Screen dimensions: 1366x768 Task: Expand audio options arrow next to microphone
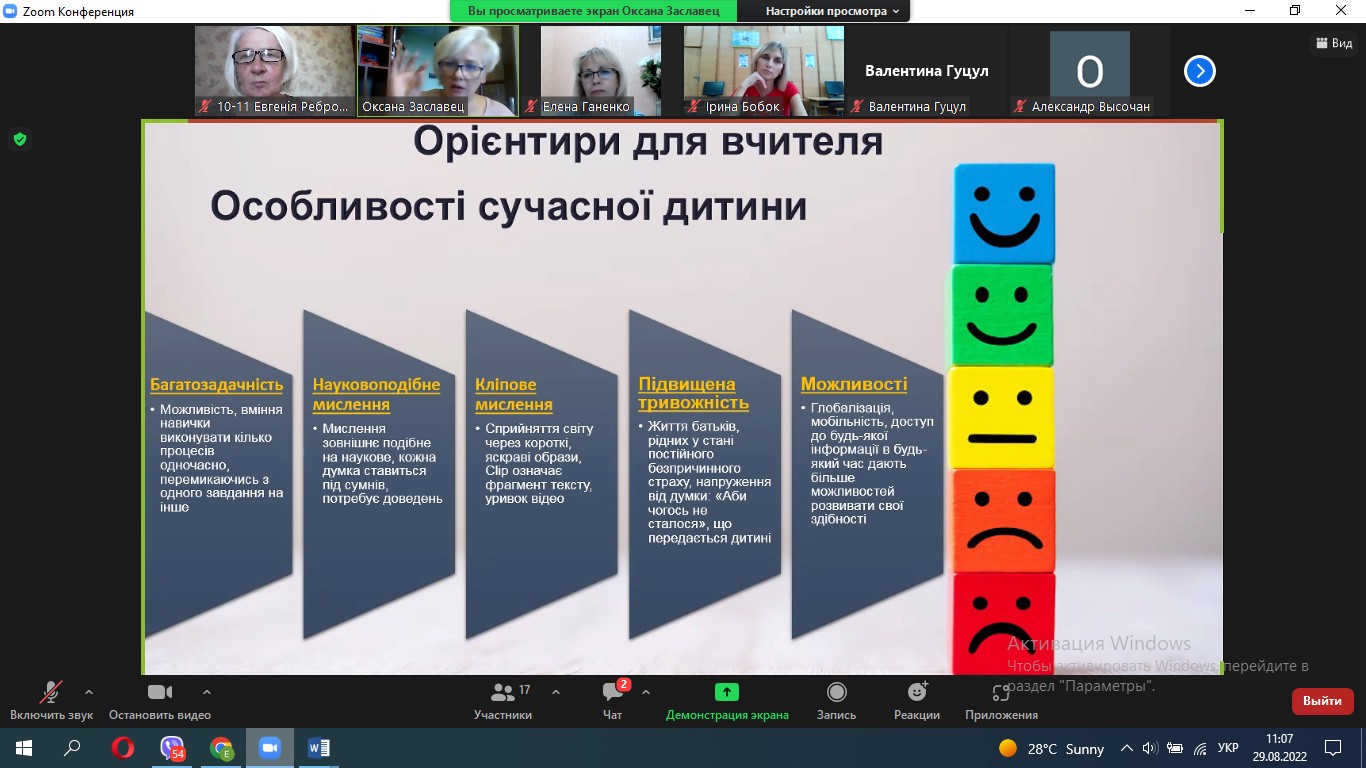(x=89, y=692)
